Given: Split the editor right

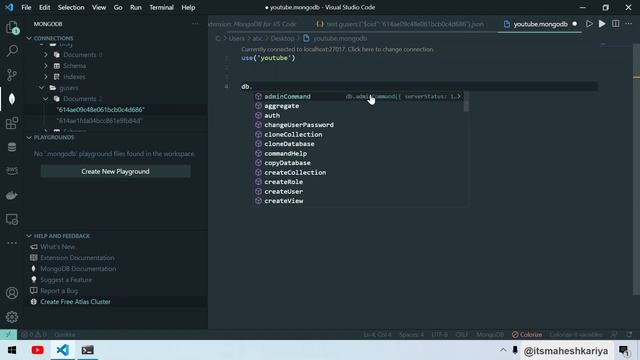Looking at the screenshot, I should (616, 24).
